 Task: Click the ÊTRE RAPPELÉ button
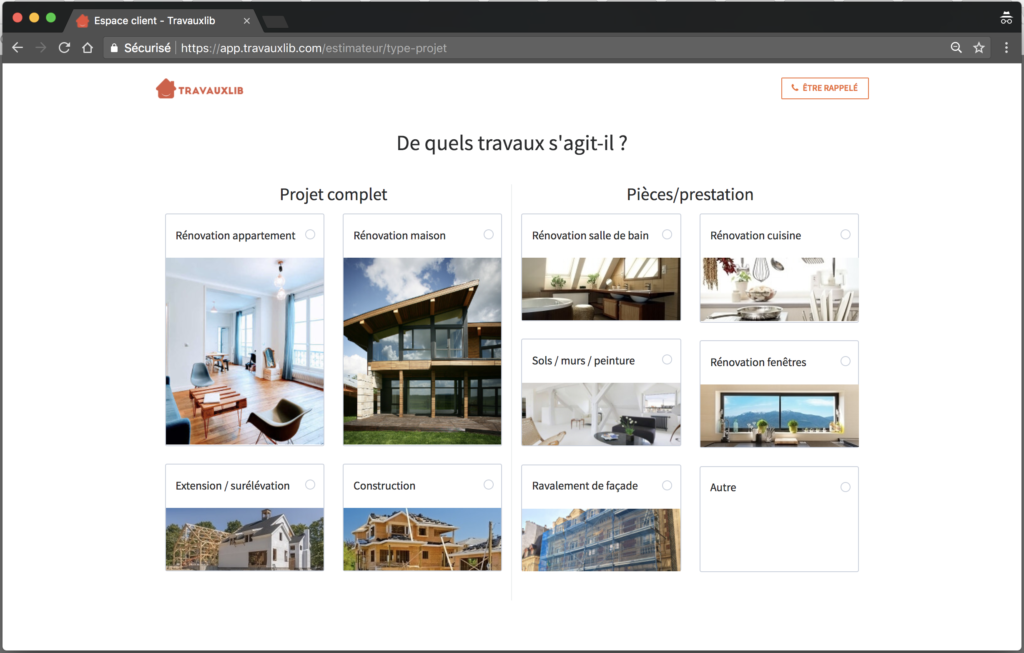(x=825, y=88)
